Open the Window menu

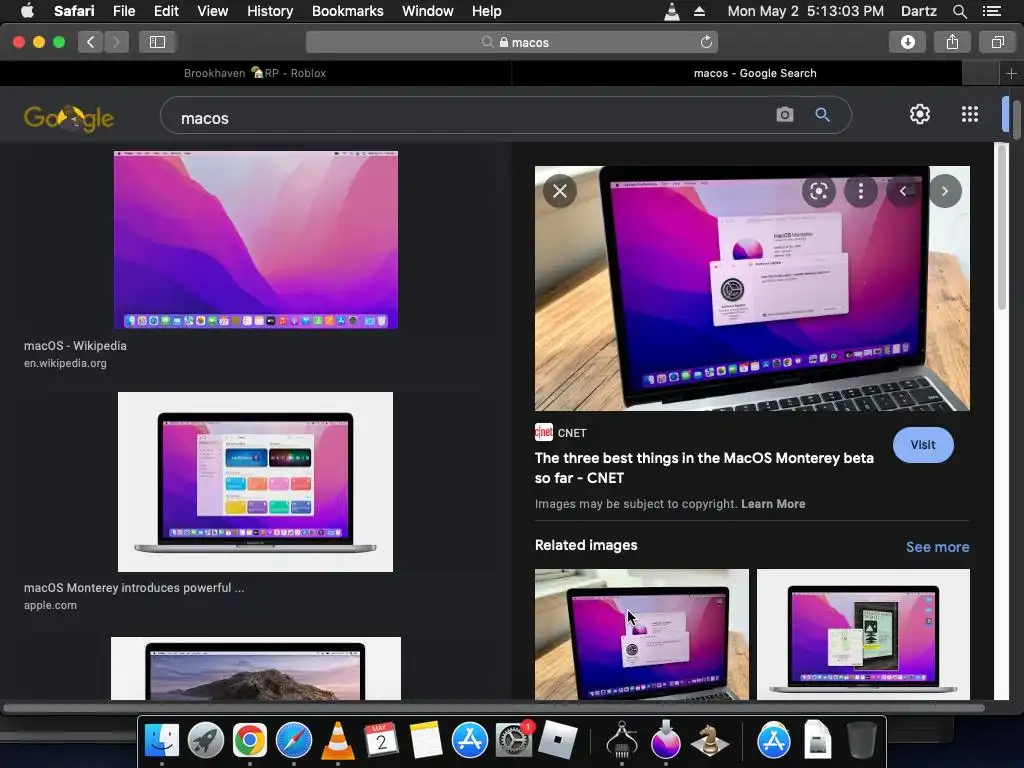[x=428, y=11]
